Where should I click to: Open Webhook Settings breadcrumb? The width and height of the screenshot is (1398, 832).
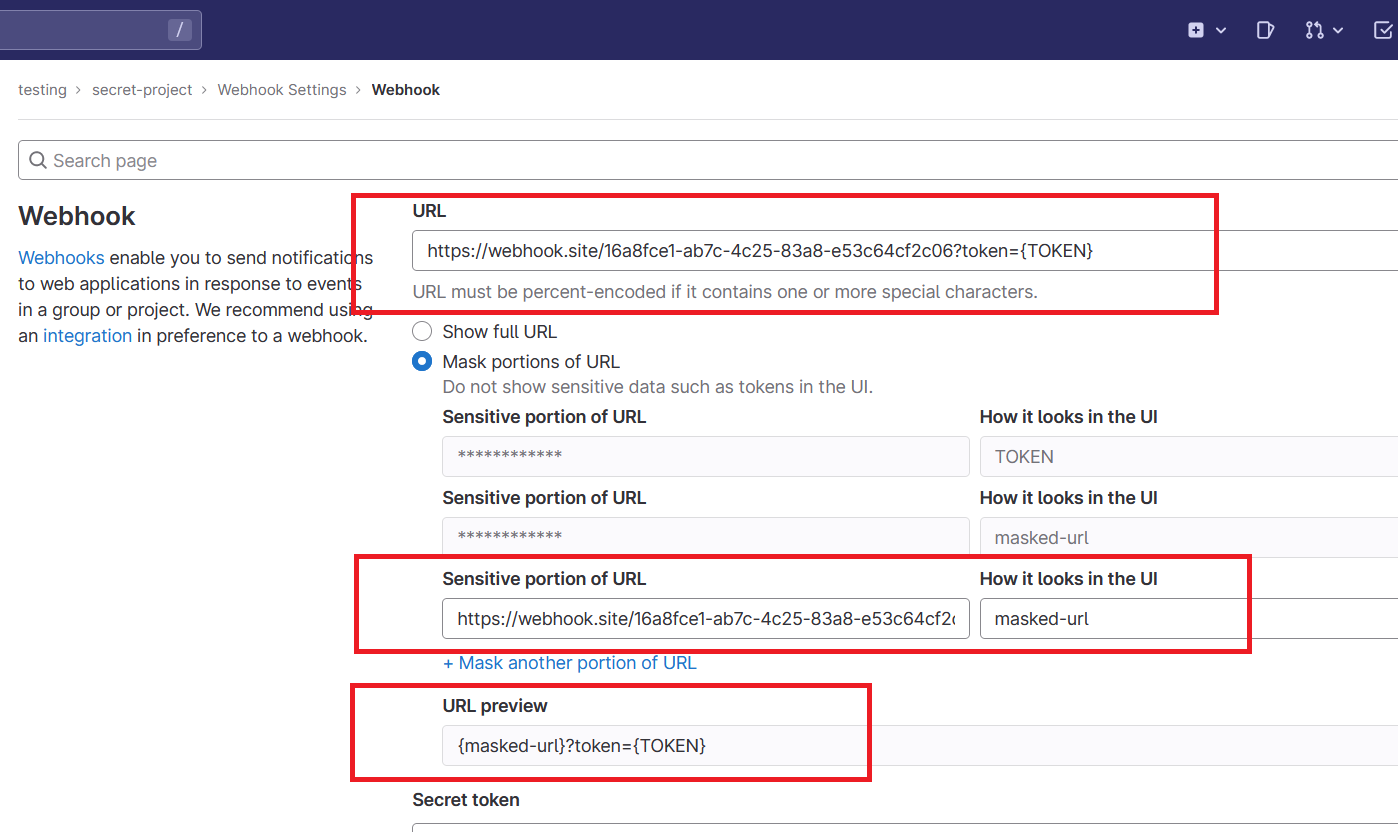pyautogui.click(x=282, y=90)
